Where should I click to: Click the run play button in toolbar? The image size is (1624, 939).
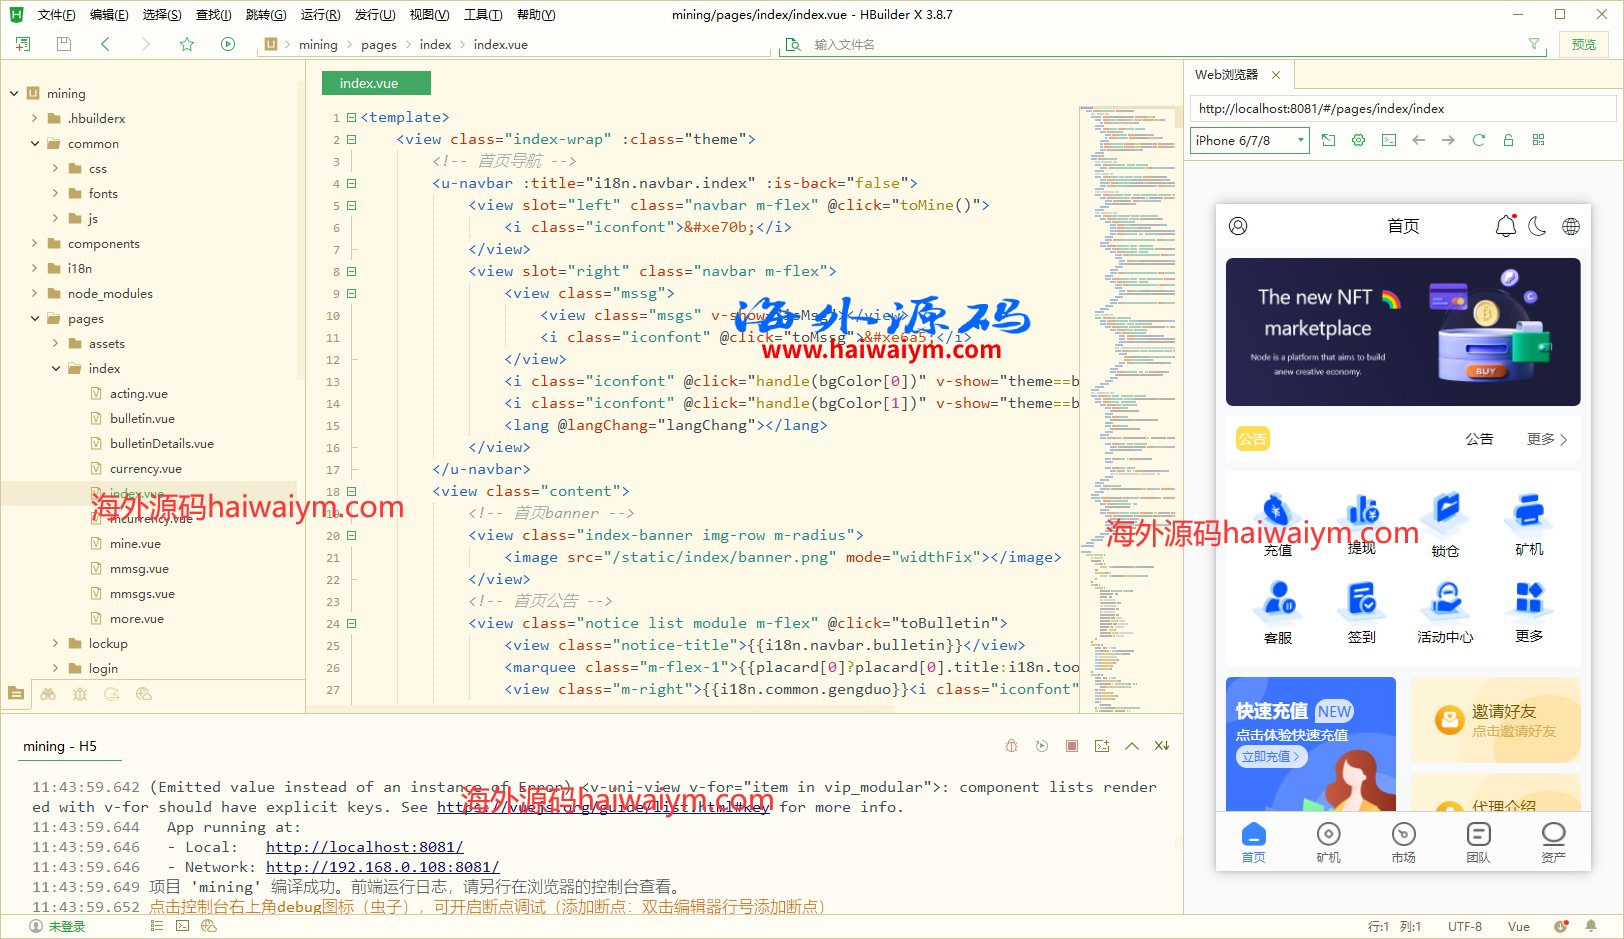click(228, 44)
